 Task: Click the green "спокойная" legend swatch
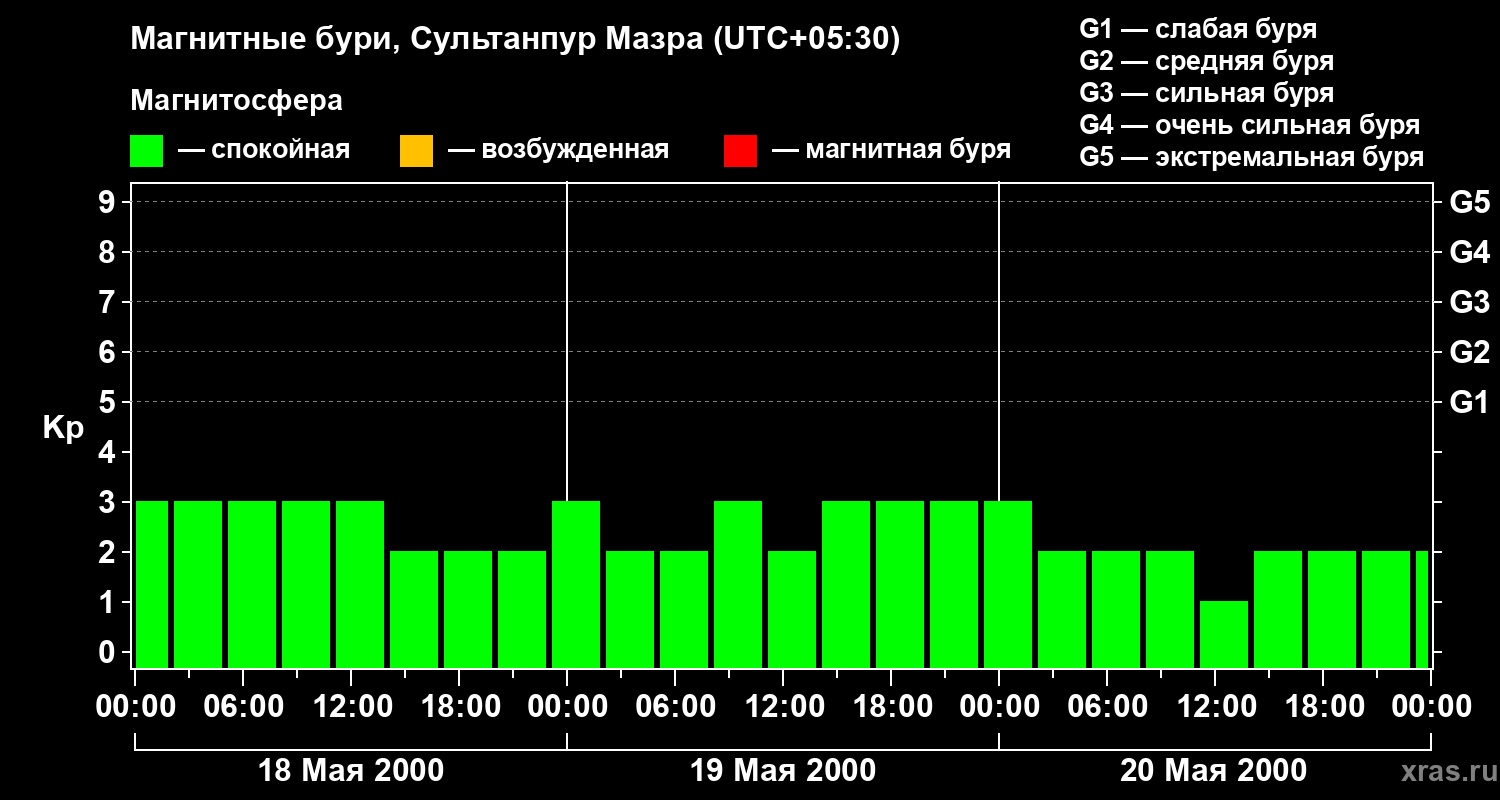[x=147, y=151]
